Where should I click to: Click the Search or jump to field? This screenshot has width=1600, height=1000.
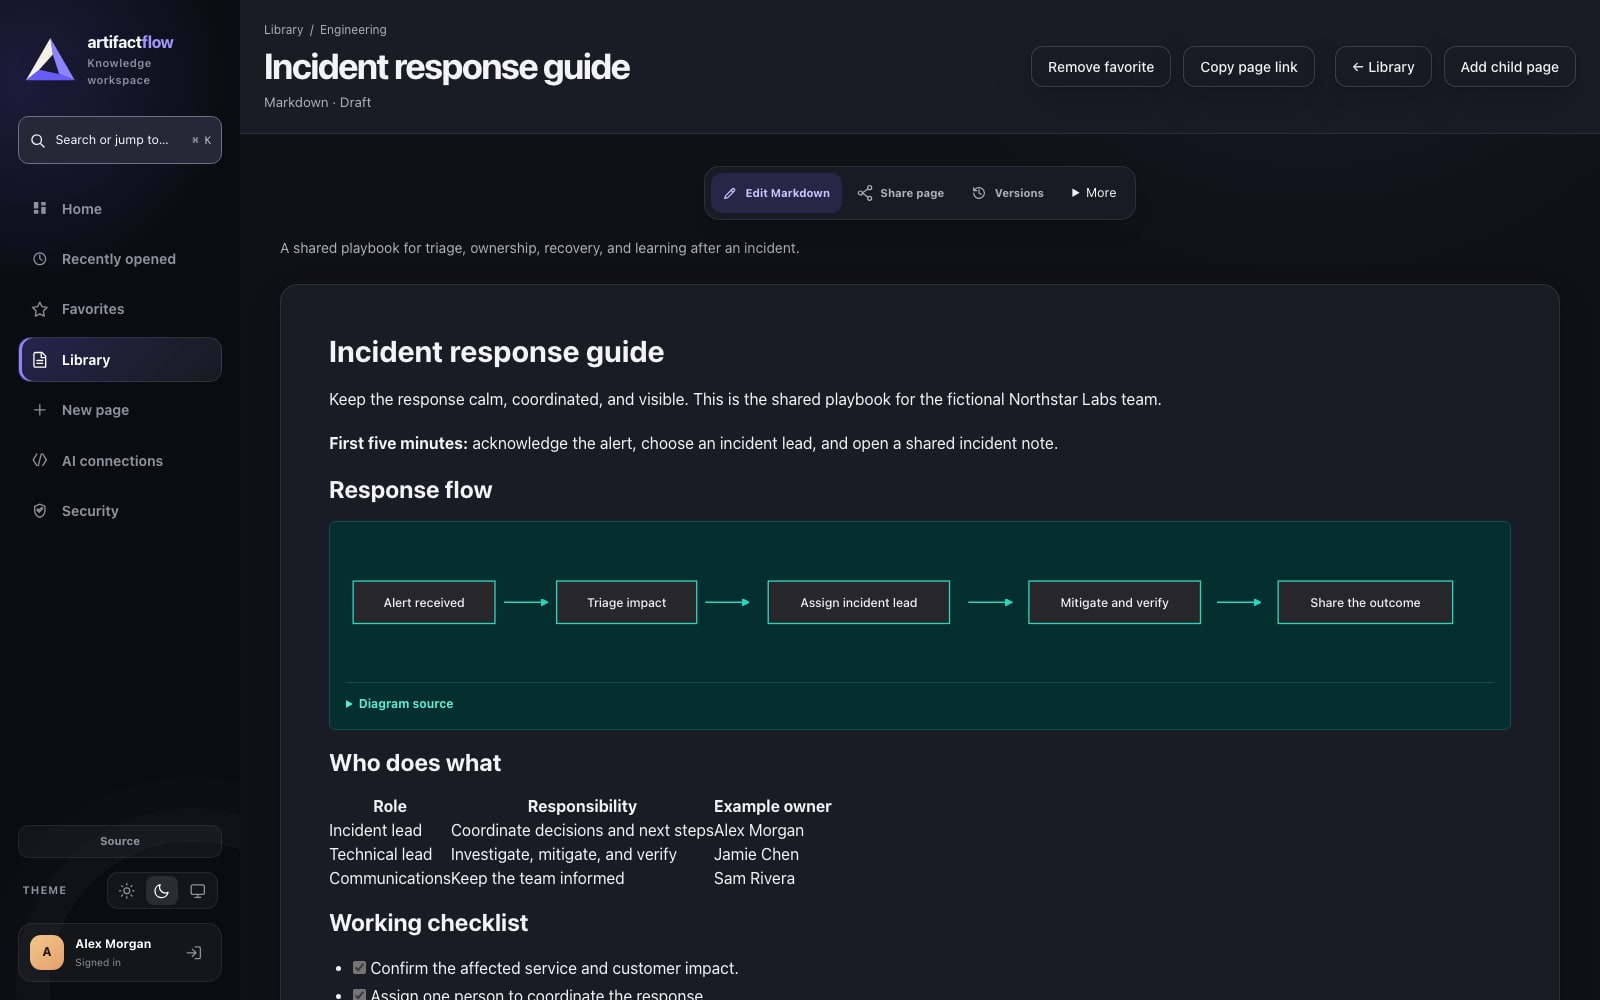[120, 140]
